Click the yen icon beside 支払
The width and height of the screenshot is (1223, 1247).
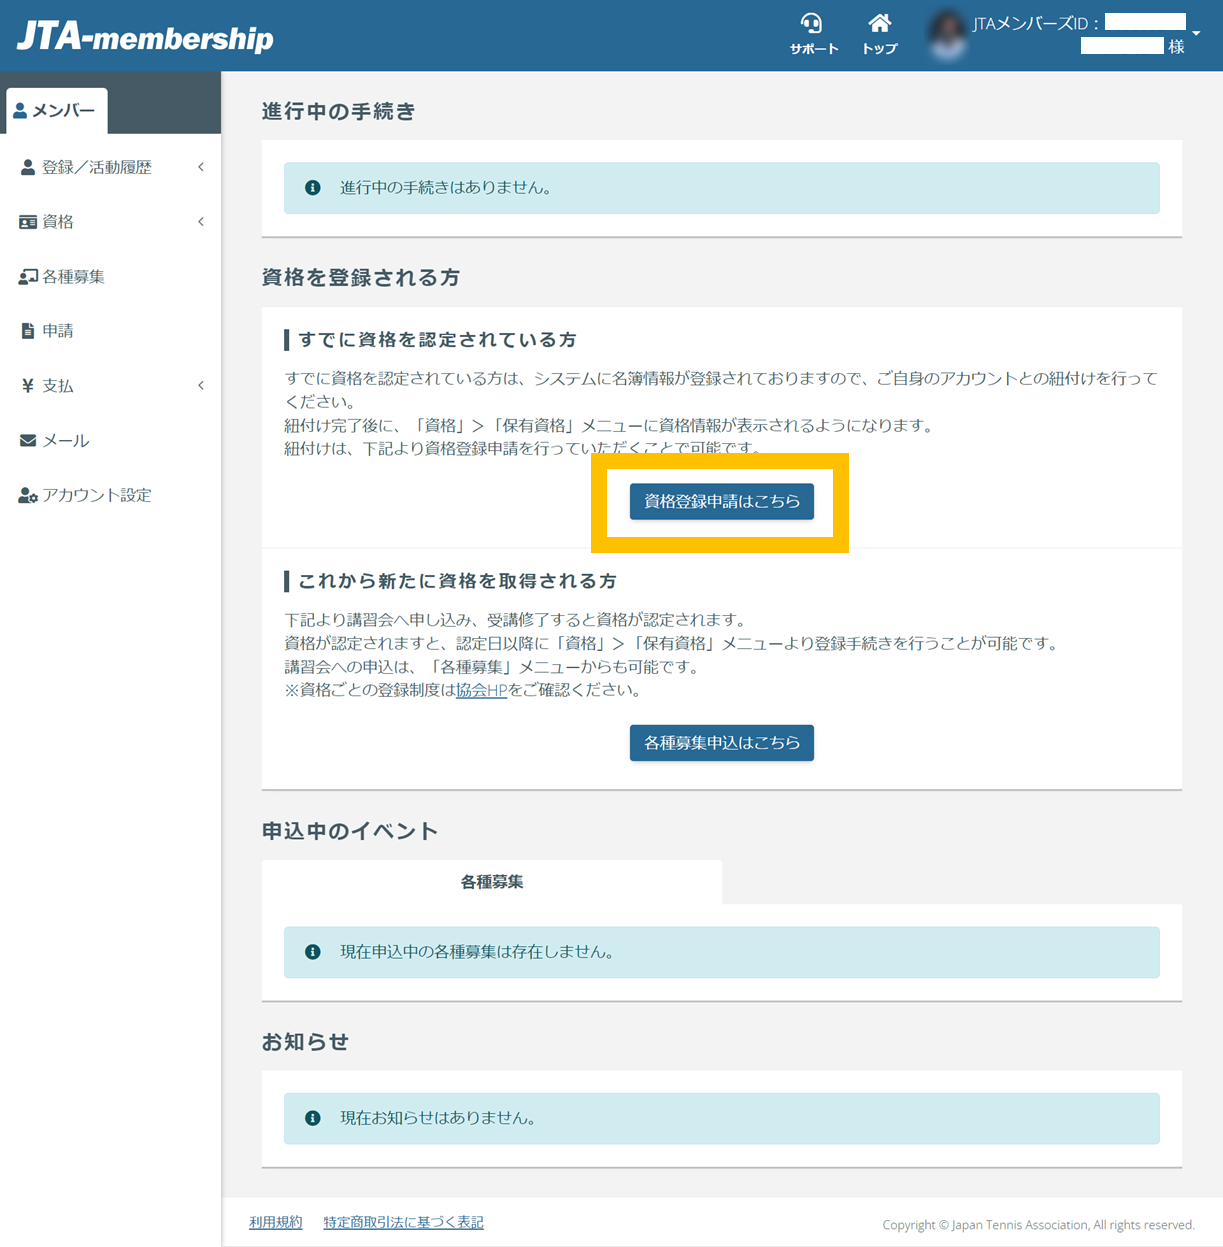point(28,386)
